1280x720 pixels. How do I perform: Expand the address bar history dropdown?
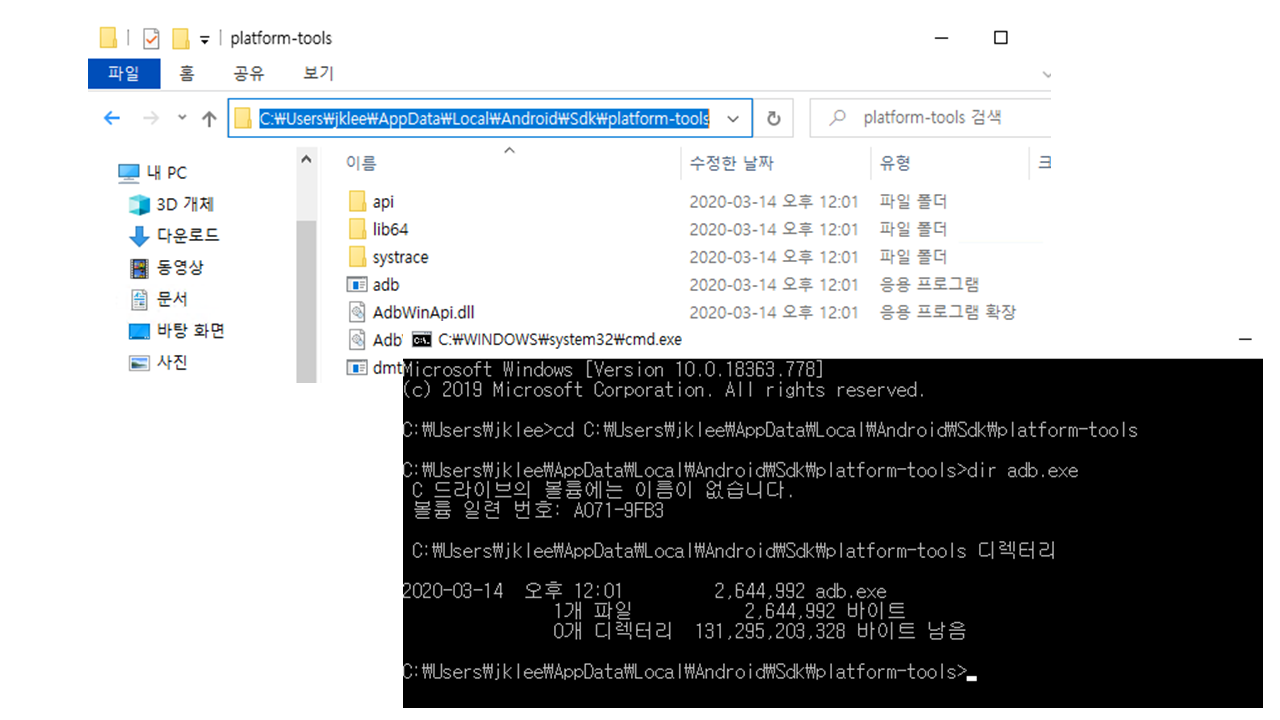click(x=734, y=119)
